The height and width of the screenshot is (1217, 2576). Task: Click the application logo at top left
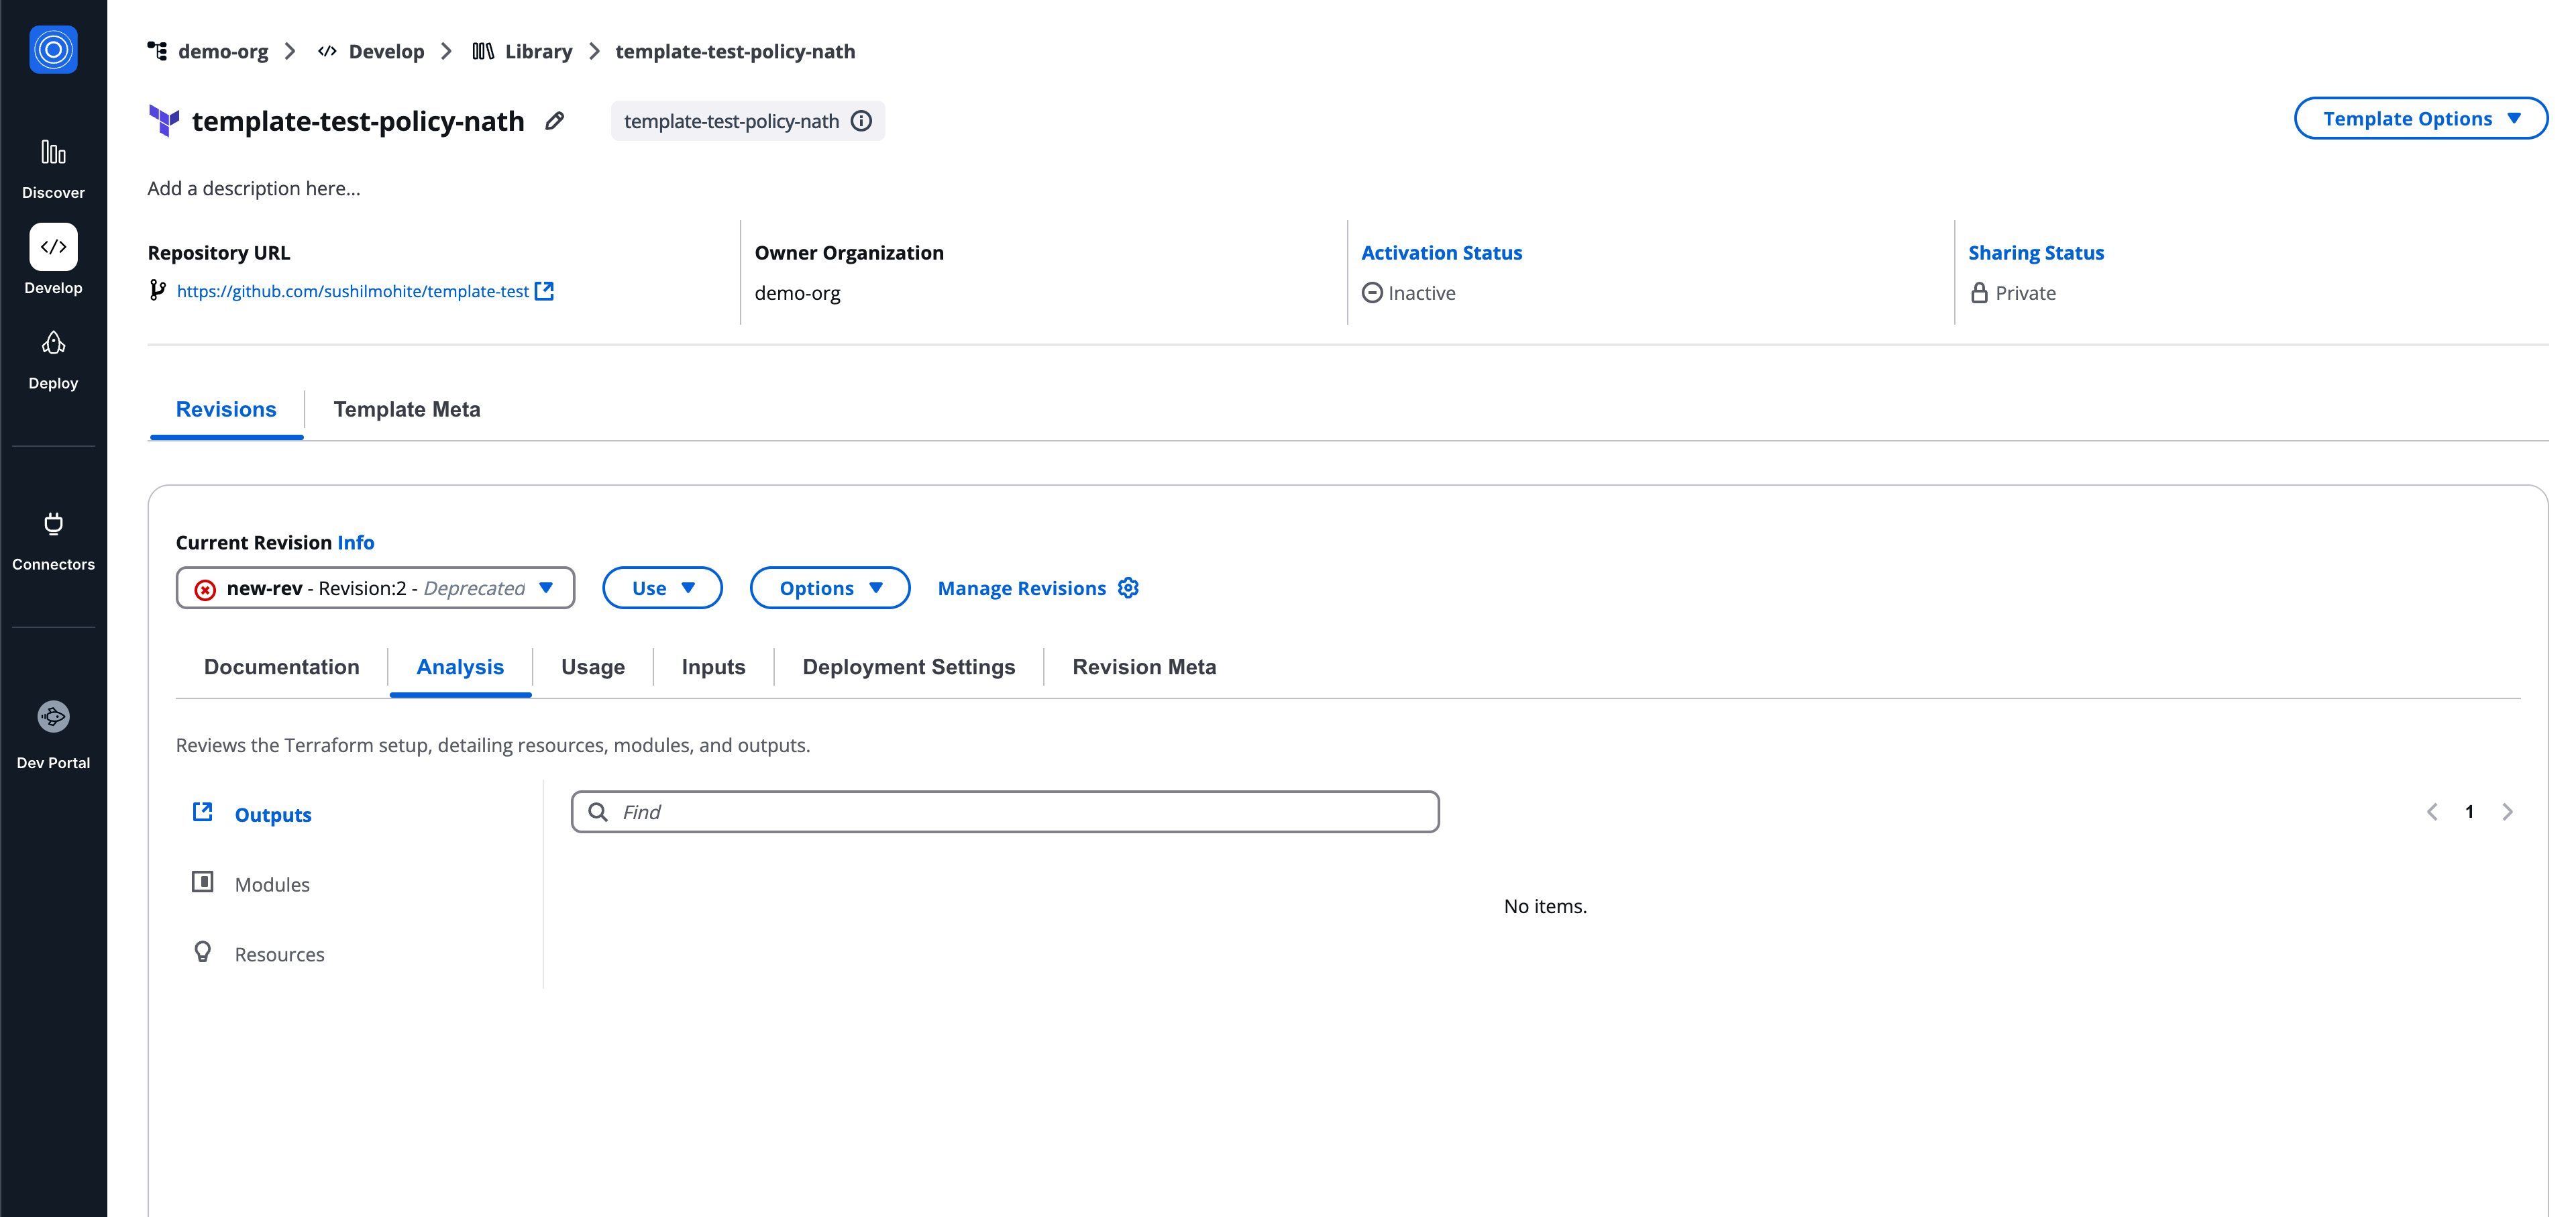[53, 50]
